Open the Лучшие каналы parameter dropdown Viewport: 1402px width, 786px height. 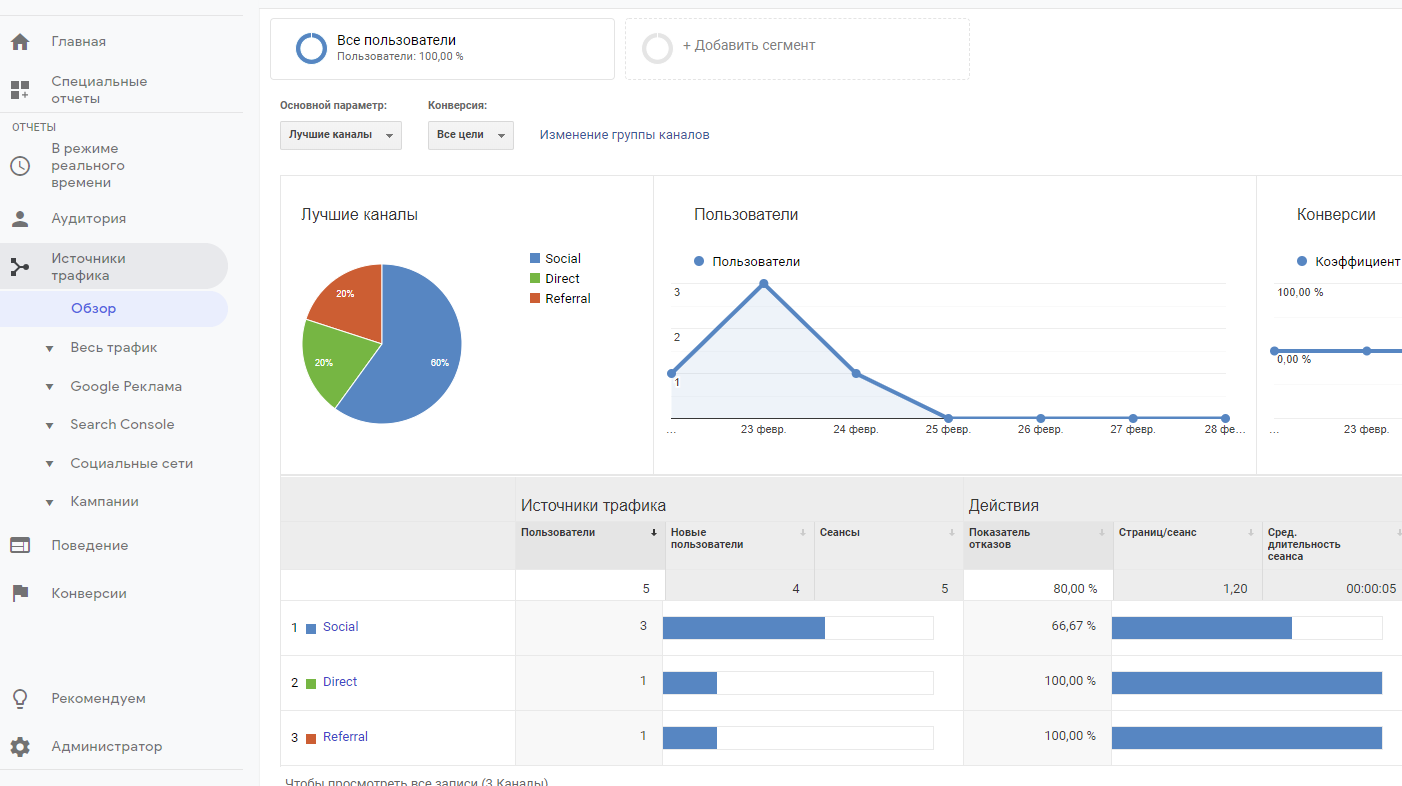(341, 135)
